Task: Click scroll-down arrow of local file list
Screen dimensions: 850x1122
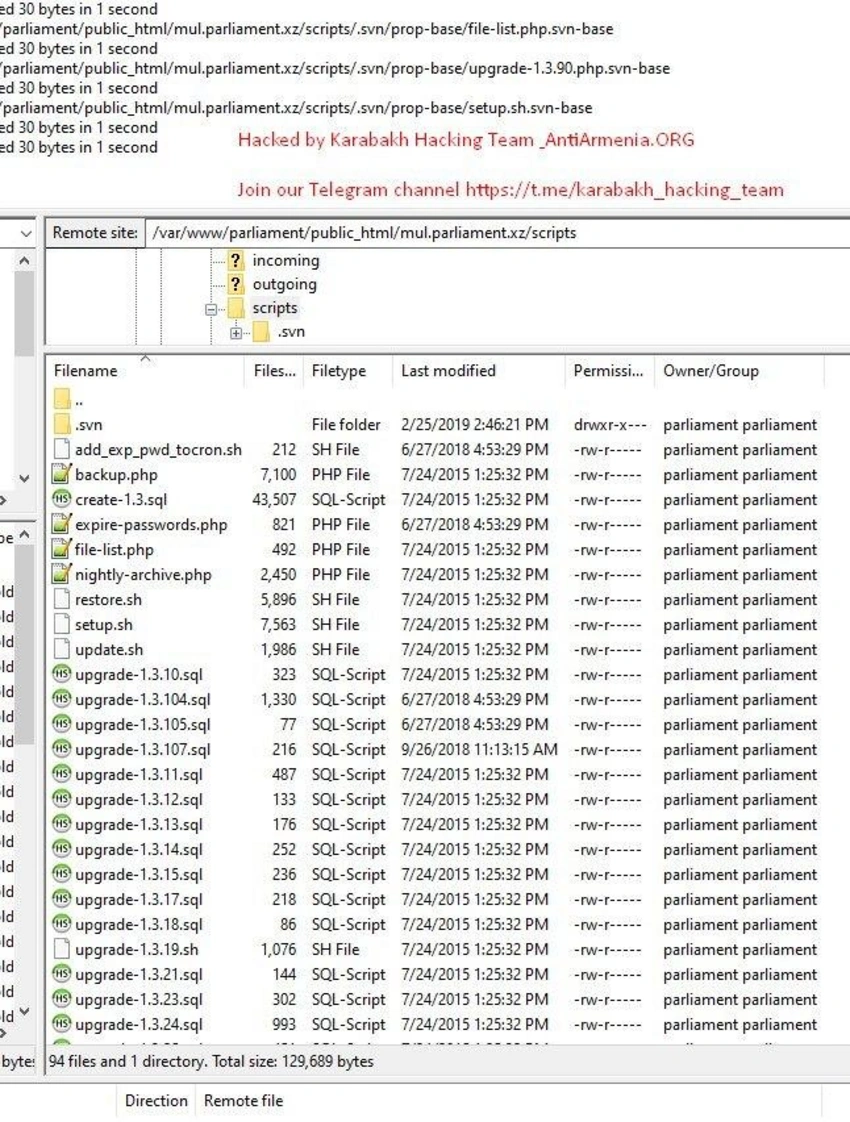Action: click(24, 1011)
